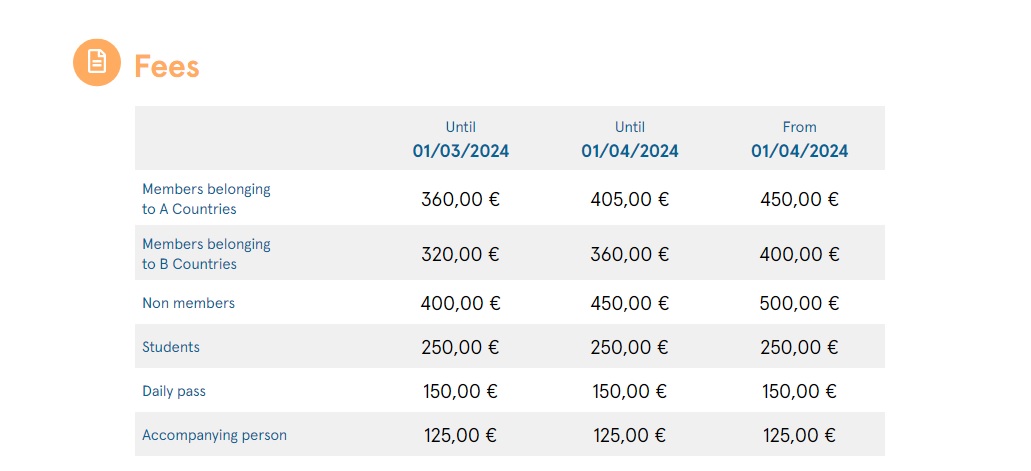The image size is (1031, 471).
Task: Click the Non members row label
Action: tap(188, 303)
